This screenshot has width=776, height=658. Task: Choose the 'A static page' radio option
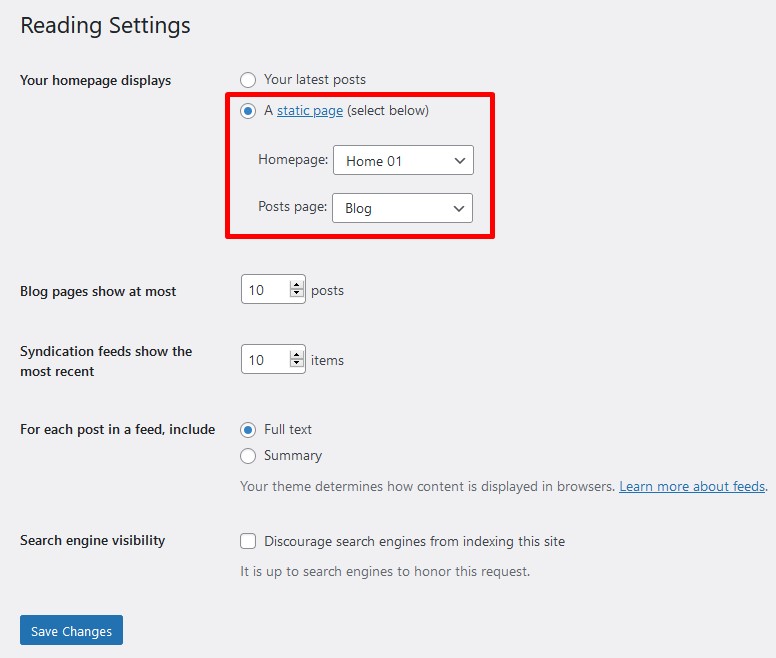[x=248, y=111]
